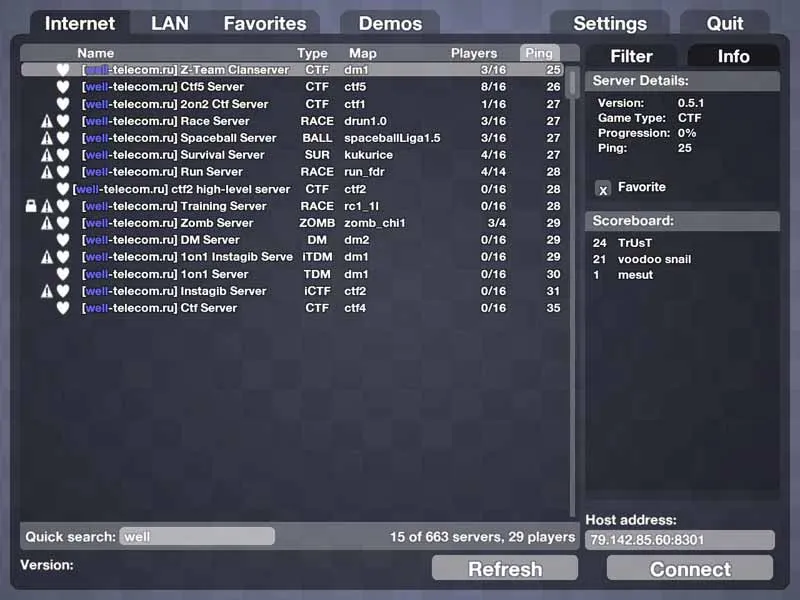The height and width of the screenshot is (600, 800).
Task: Click warning icon on Instagib Server row
Action: 47,291
